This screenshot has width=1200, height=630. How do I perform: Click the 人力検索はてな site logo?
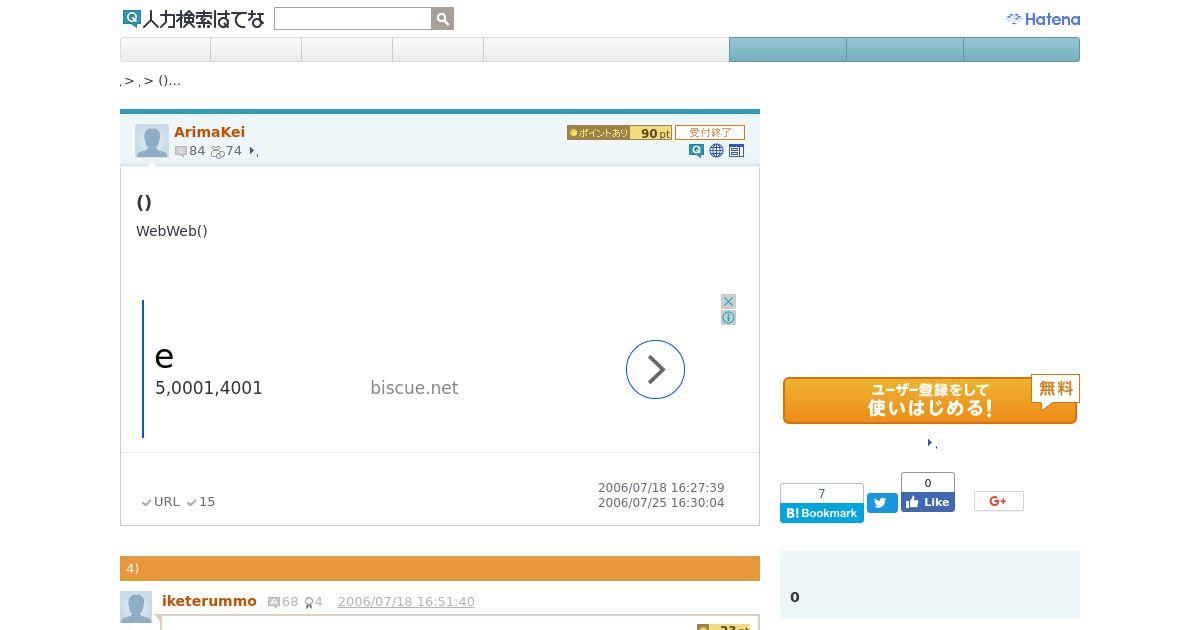(x=194, y=19)
